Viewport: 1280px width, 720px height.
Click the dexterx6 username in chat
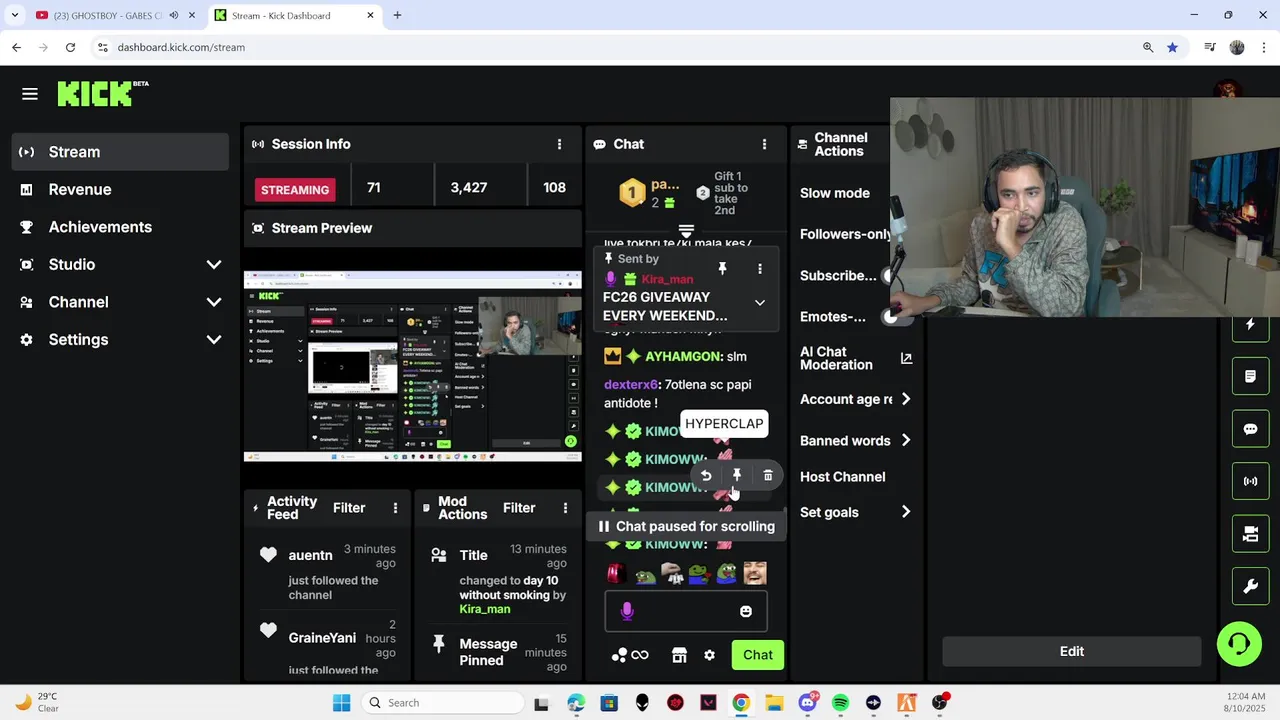point(631,385)
